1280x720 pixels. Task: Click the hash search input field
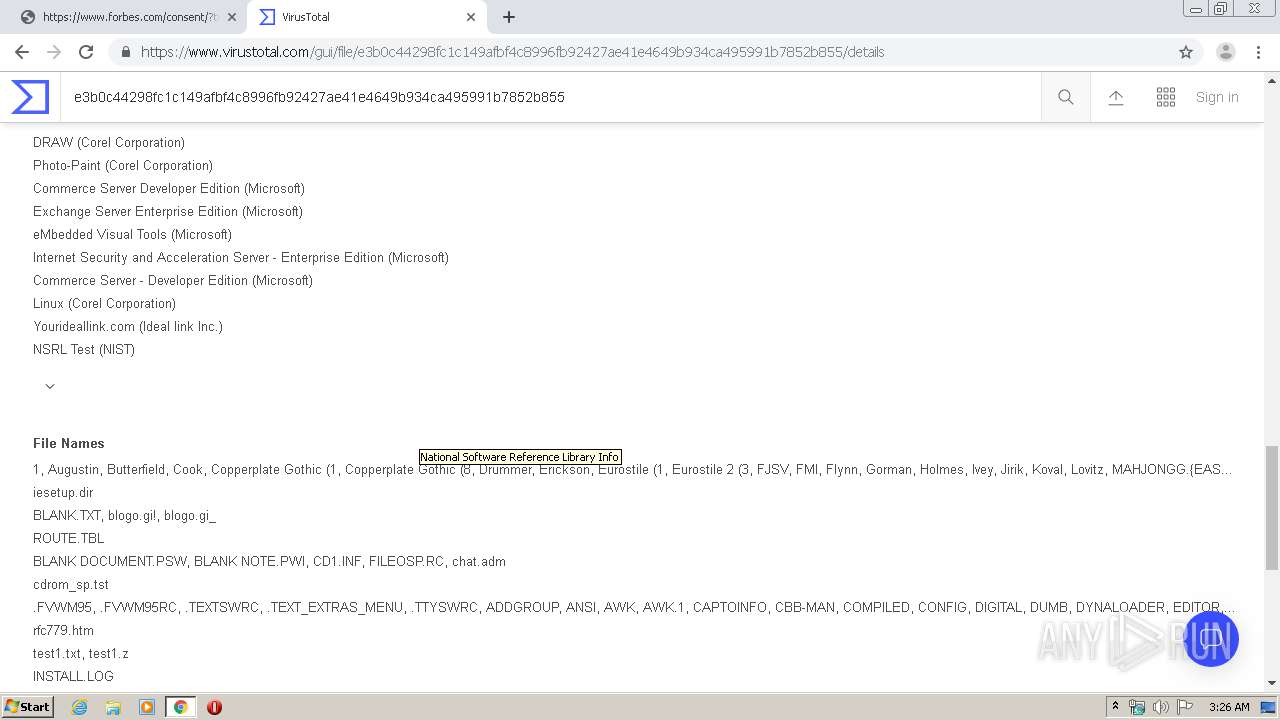point(550,97)
